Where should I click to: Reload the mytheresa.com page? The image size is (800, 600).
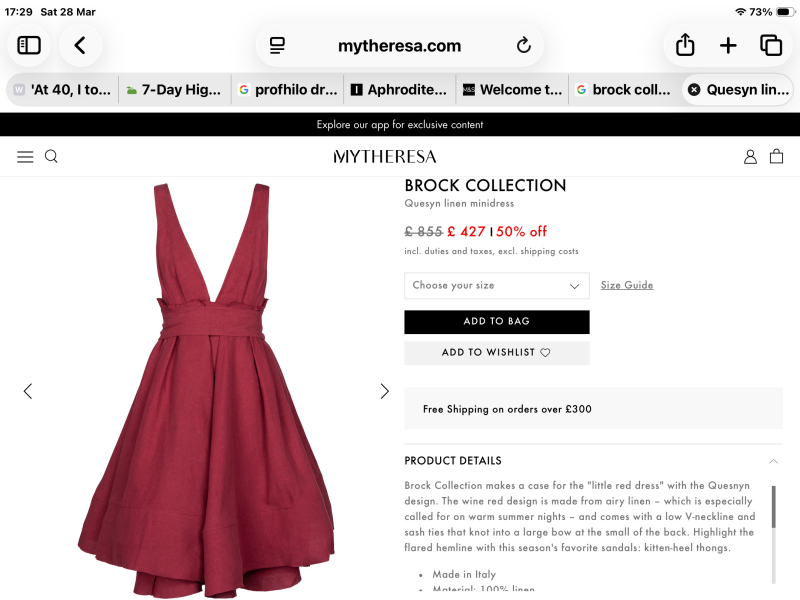coord(523,45)
